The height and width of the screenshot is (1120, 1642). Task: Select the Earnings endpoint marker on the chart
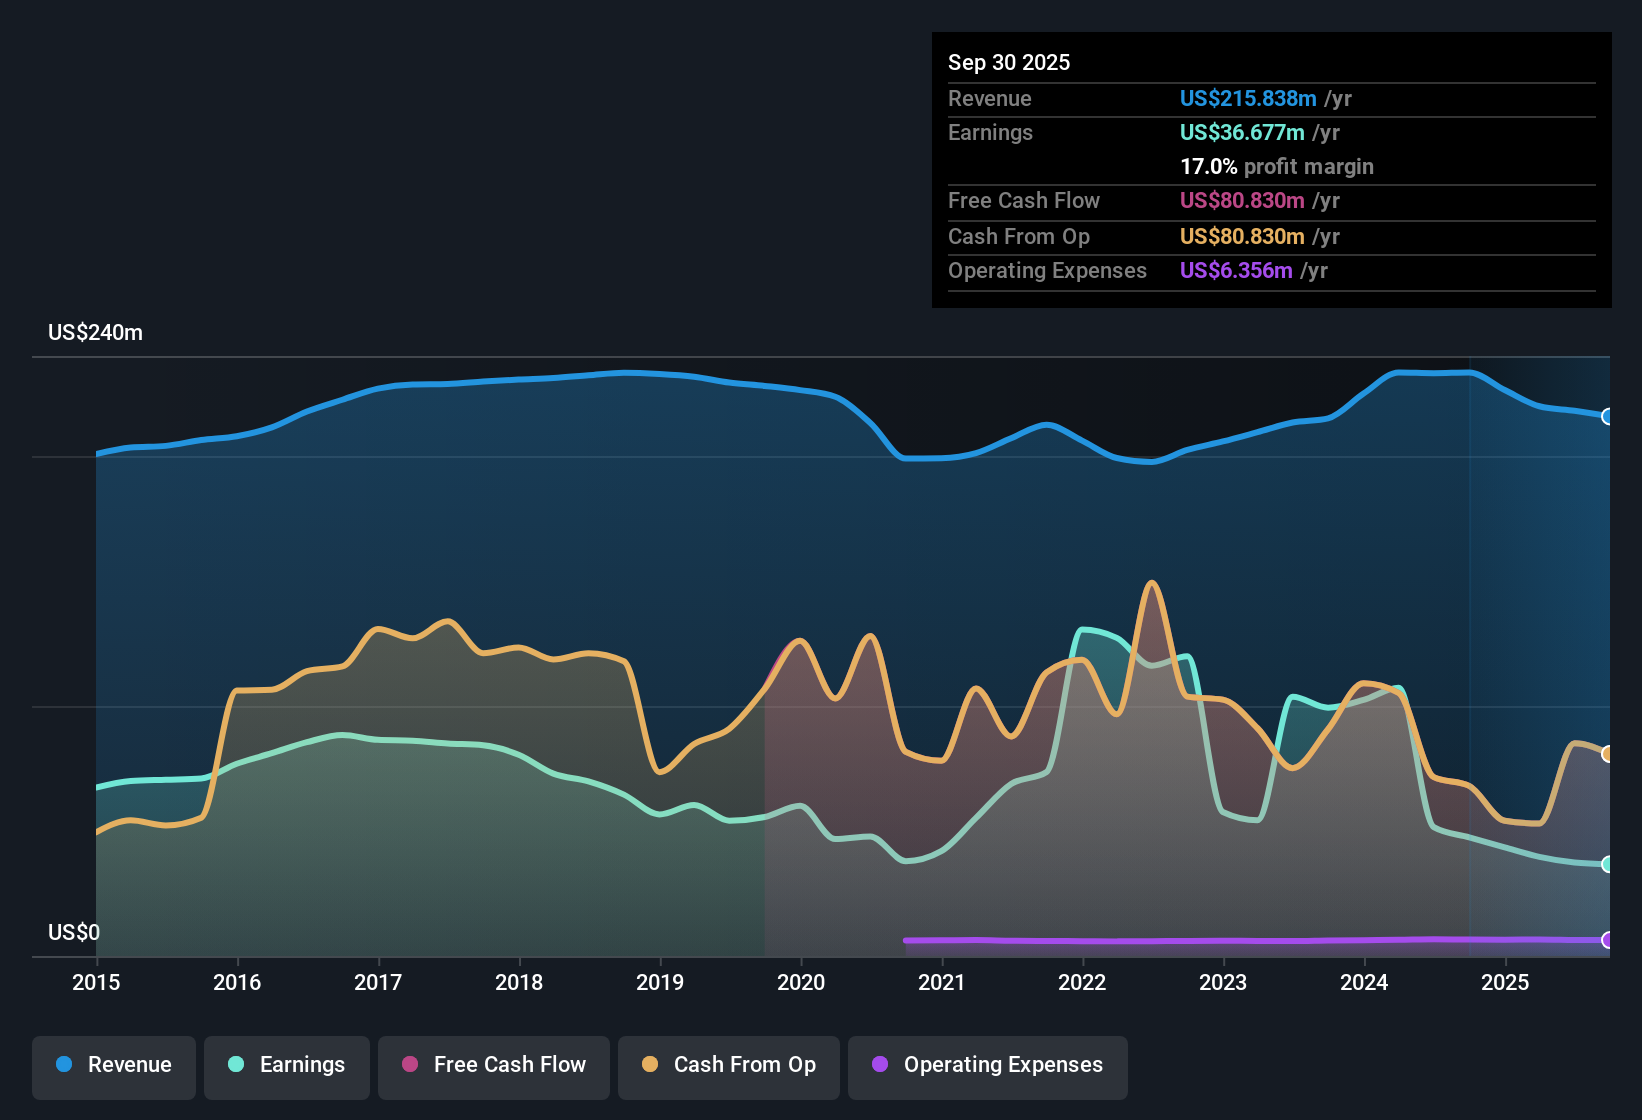coord(1608,865)
